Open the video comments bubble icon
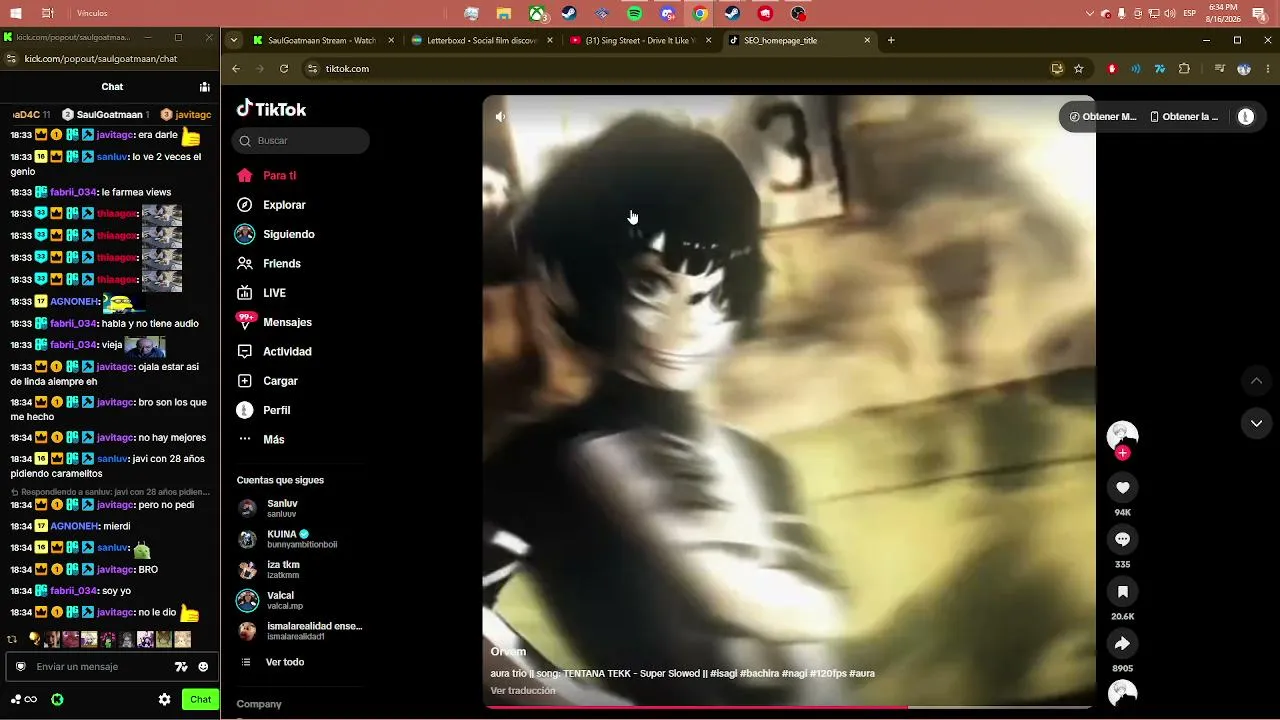This screenshot has height=720, width=1280. (x=1122, y=539)
